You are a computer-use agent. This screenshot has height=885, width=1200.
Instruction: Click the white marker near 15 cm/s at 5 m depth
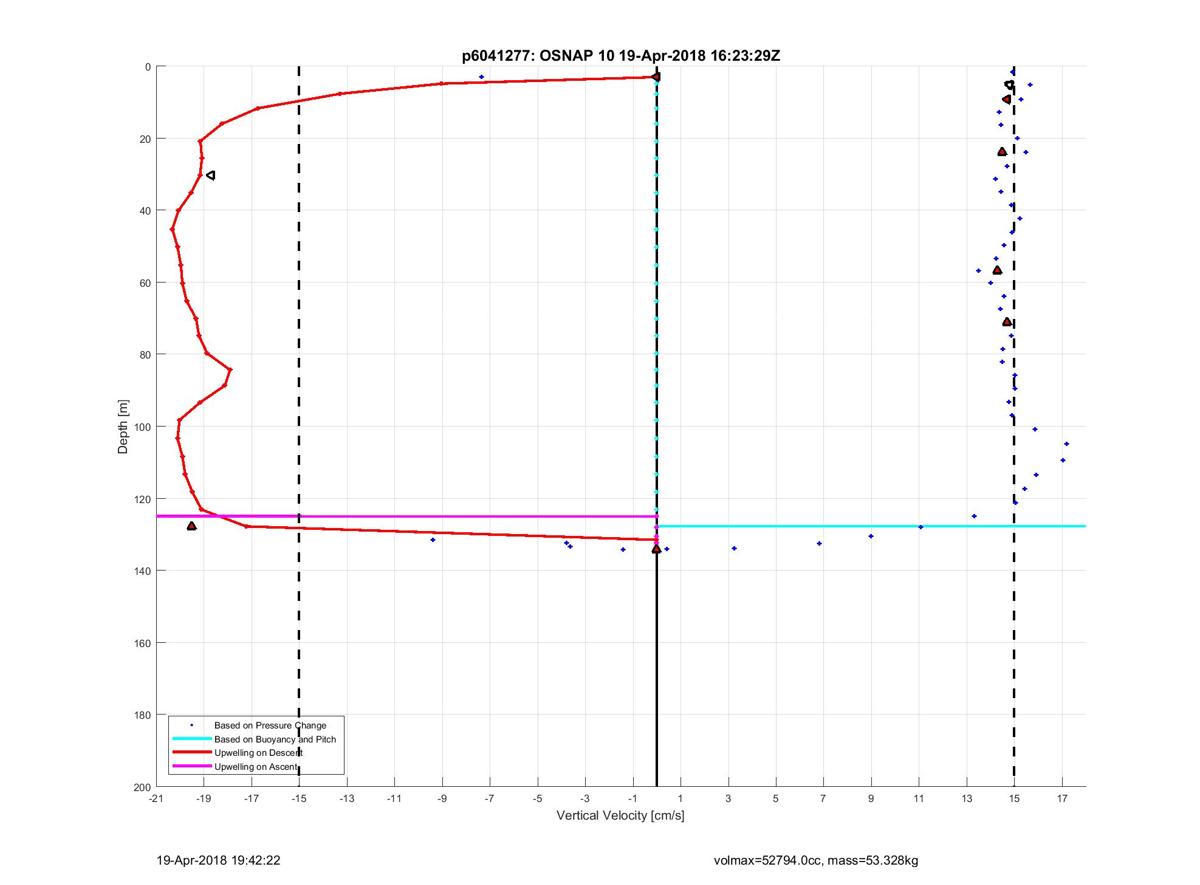[x=1009, y=85]
